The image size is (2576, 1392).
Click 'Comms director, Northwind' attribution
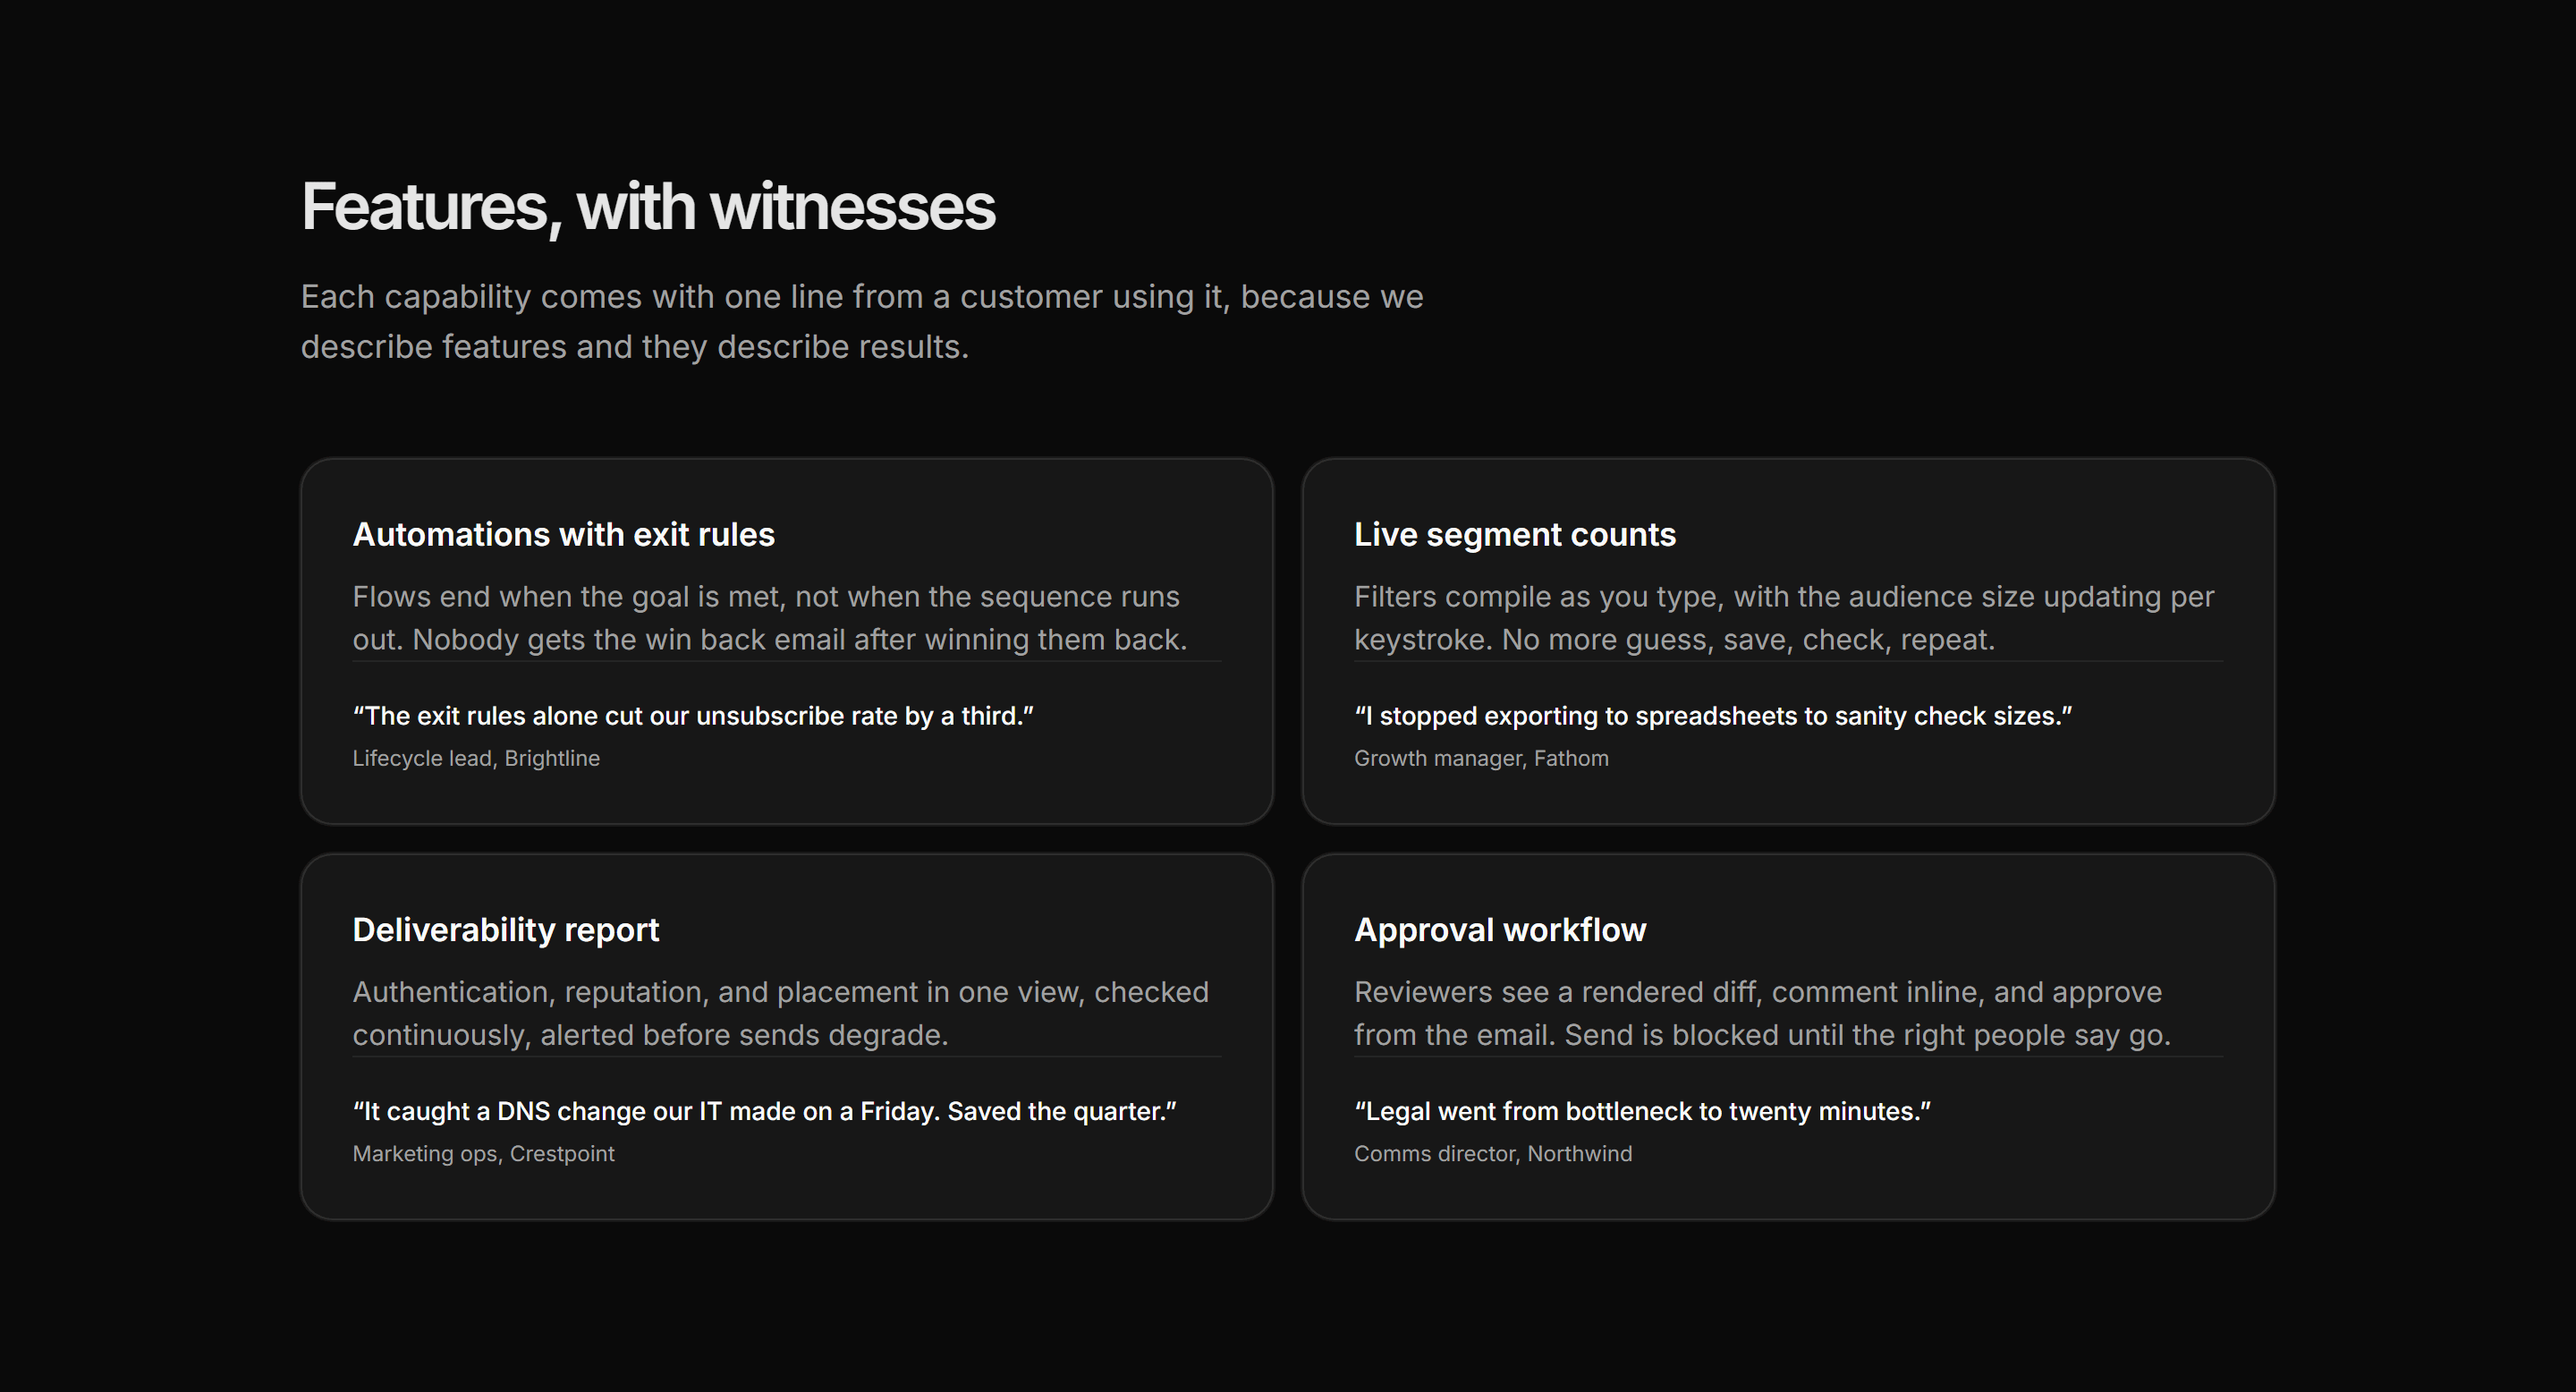click(1493, 1153)
